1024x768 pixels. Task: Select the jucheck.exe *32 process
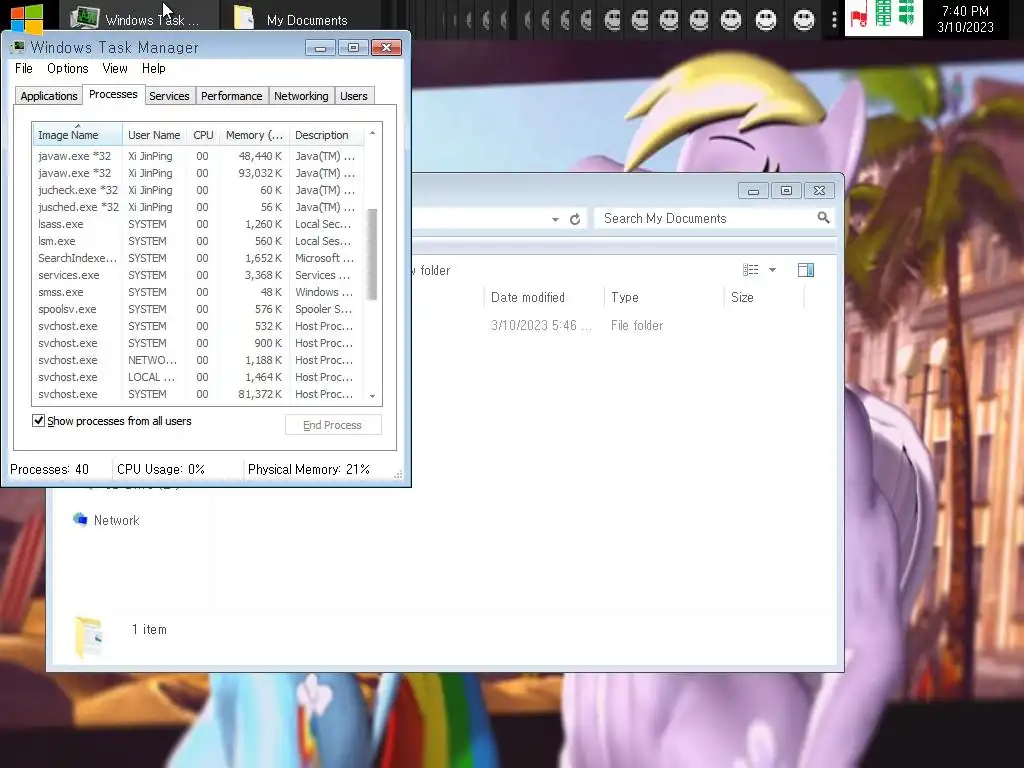(199, 190)
